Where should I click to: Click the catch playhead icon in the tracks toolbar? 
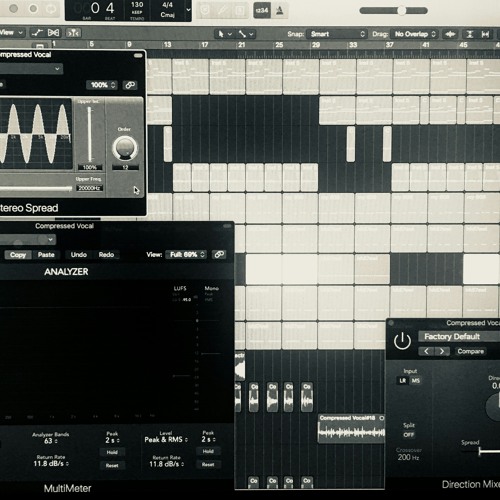pyautogui.click(x=73, y=33)
